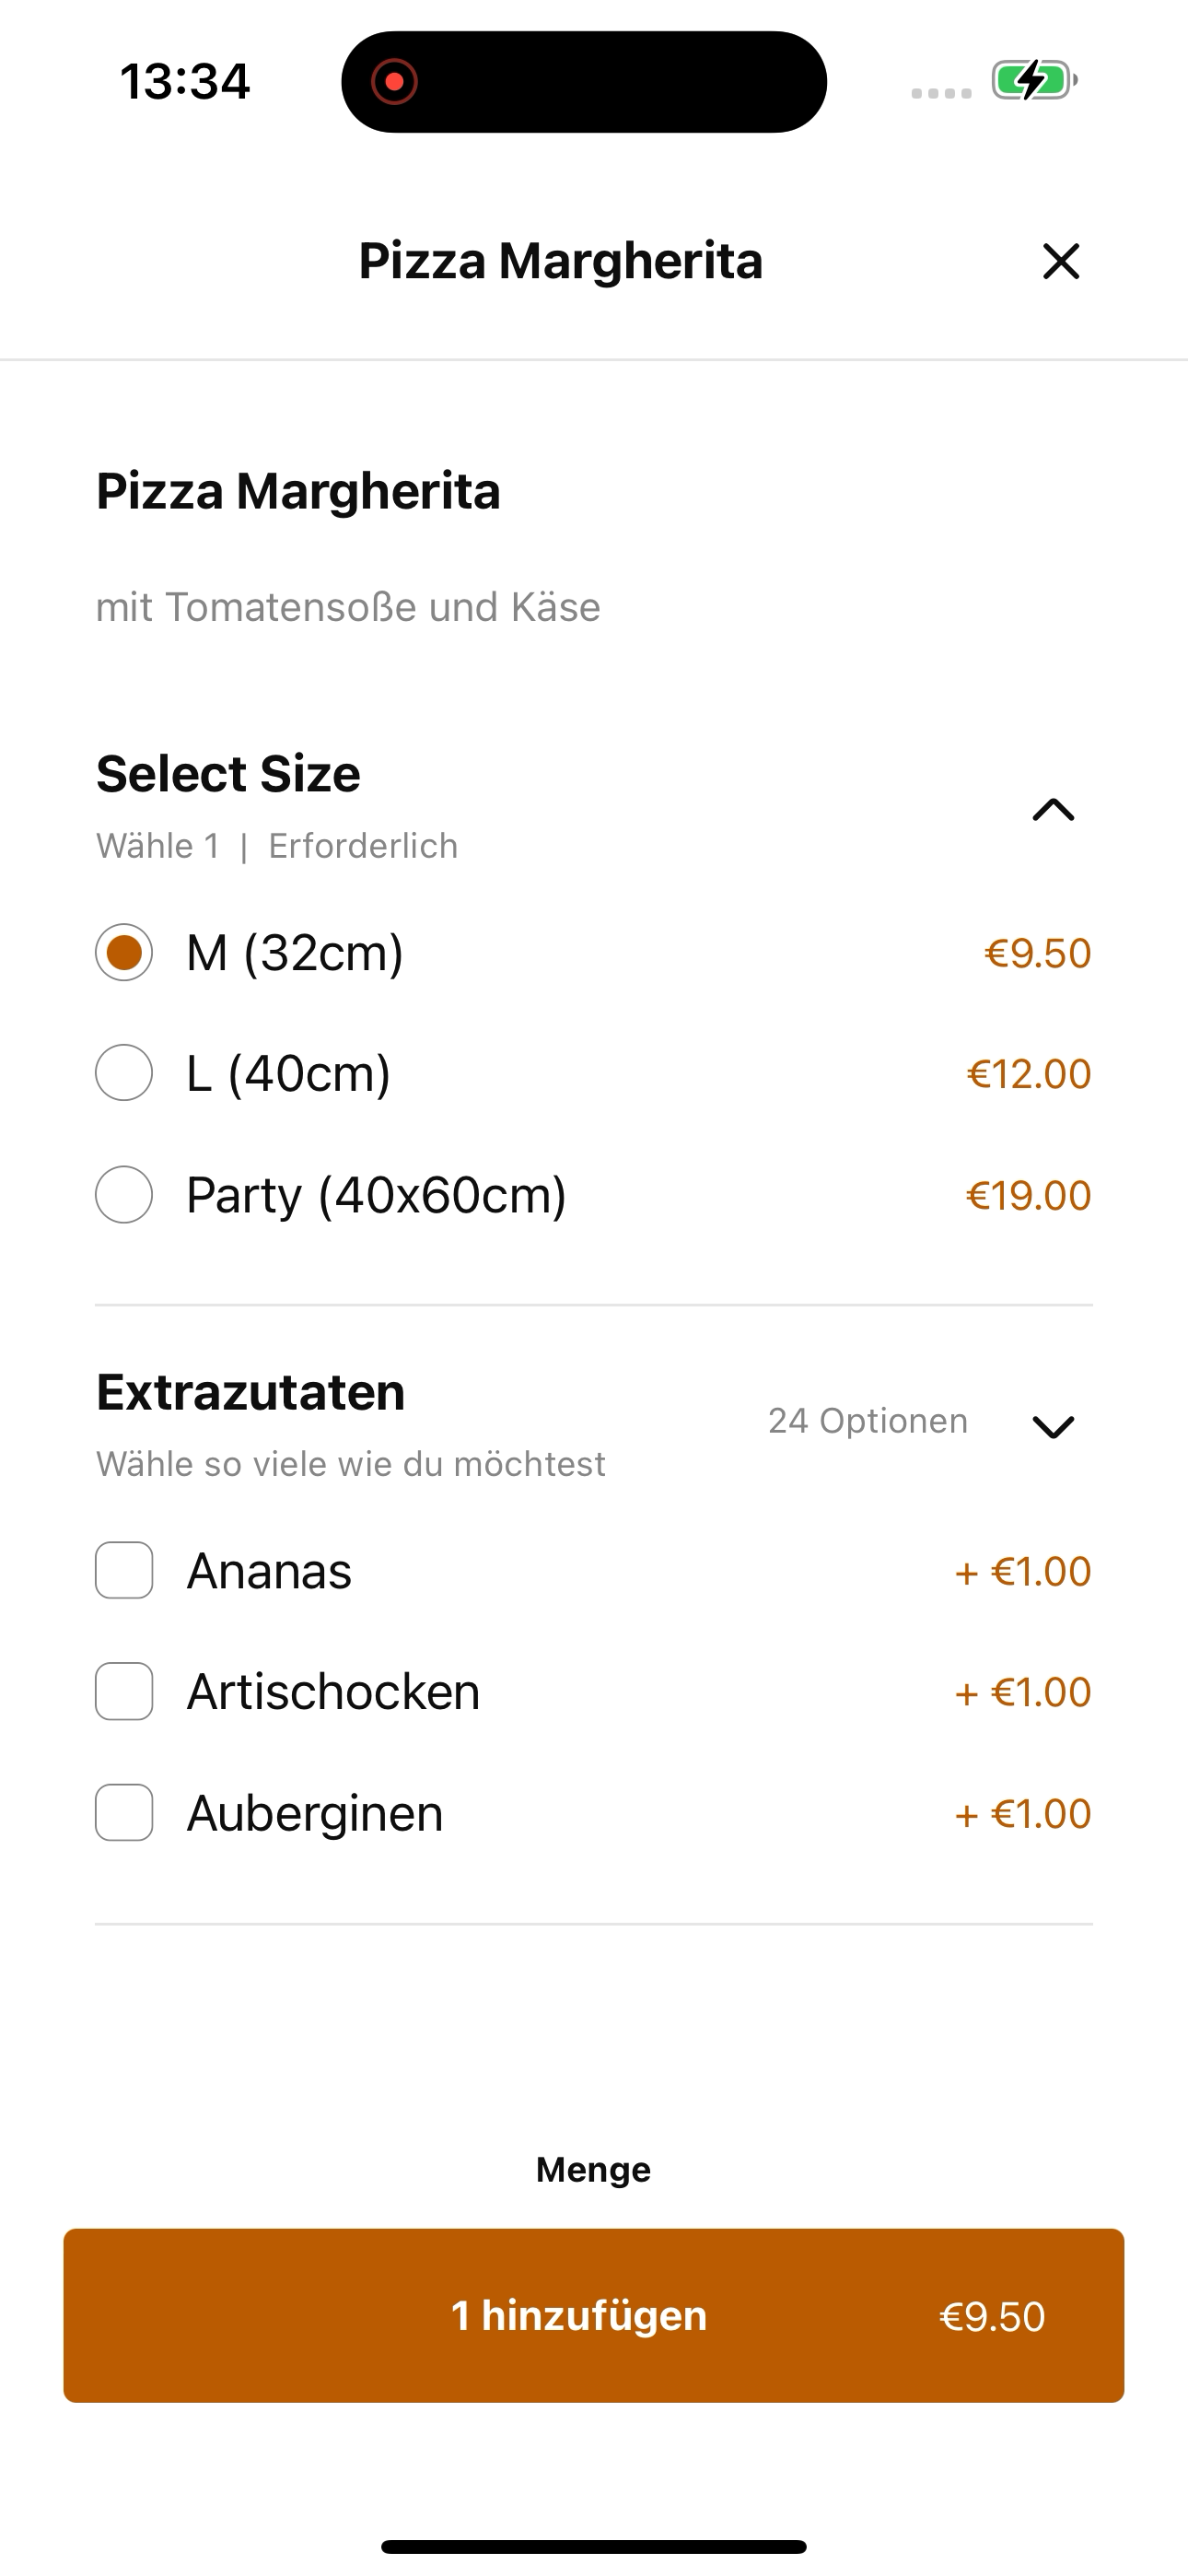The width and height of the screenshot is (1188, 2576).
Task: Tap the Menge quantity label
Action: click(594, 2169)
